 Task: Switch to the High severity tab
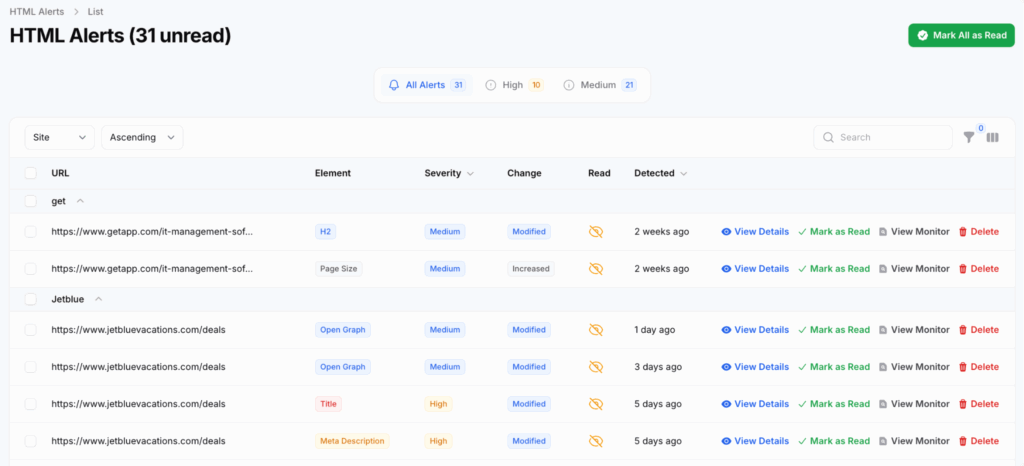(515, 85)
